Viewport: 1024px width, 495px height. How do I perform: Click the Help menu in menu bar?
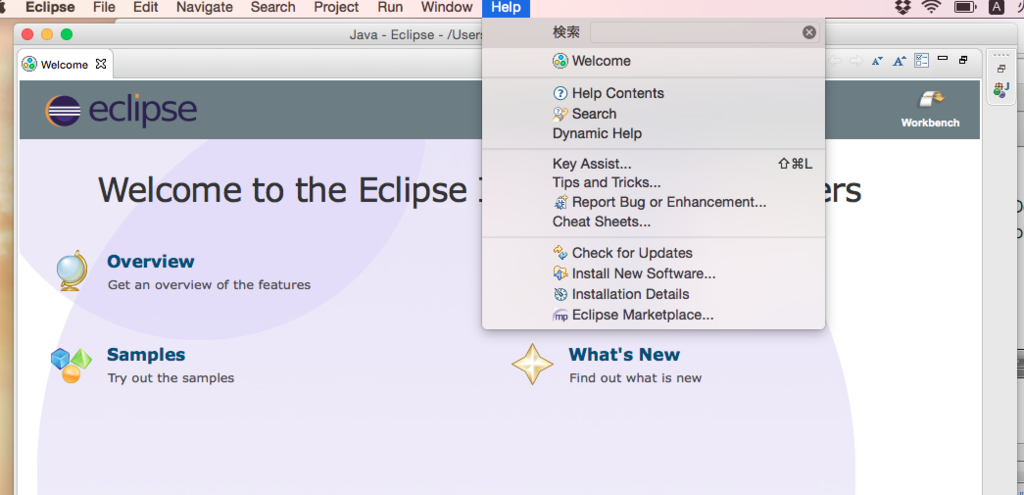[506, 8]
